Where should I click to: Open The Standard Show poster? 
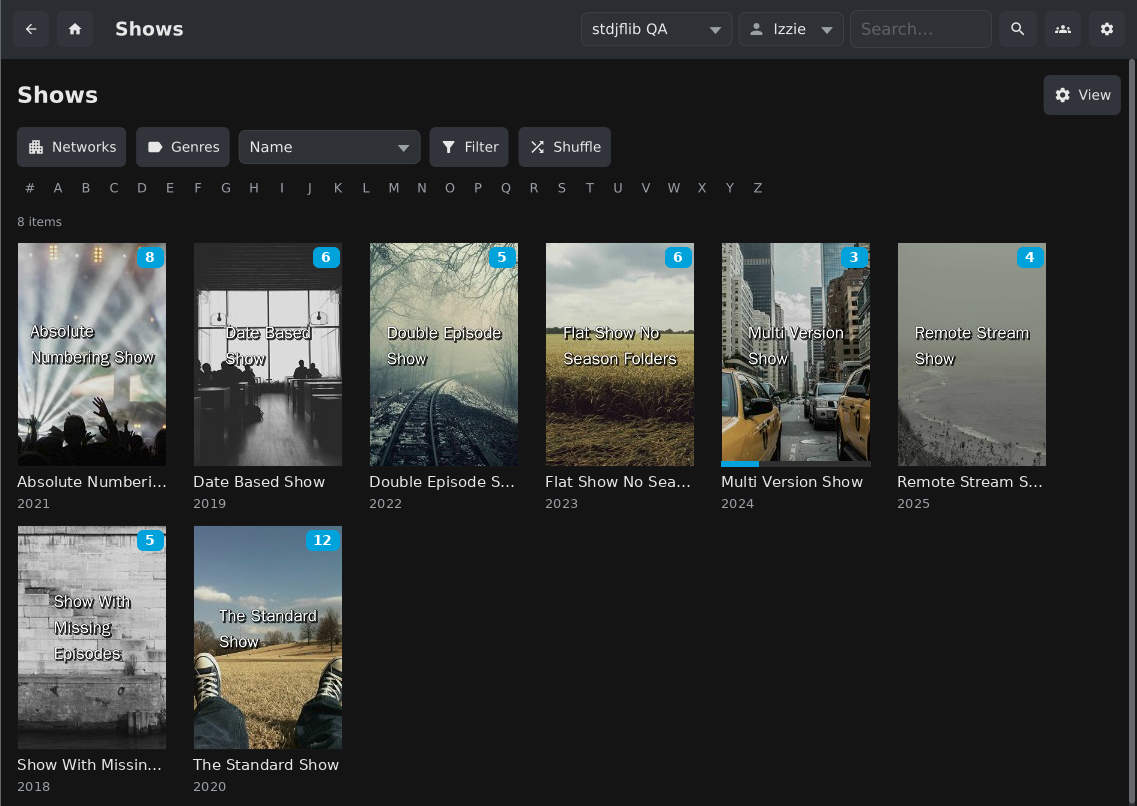coord(268,637)
